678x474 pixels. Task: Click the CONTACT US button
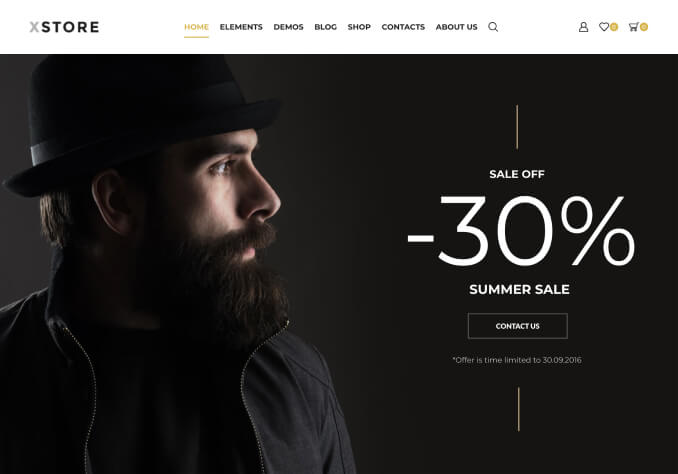pyautogui.click(x=518, y=326)
